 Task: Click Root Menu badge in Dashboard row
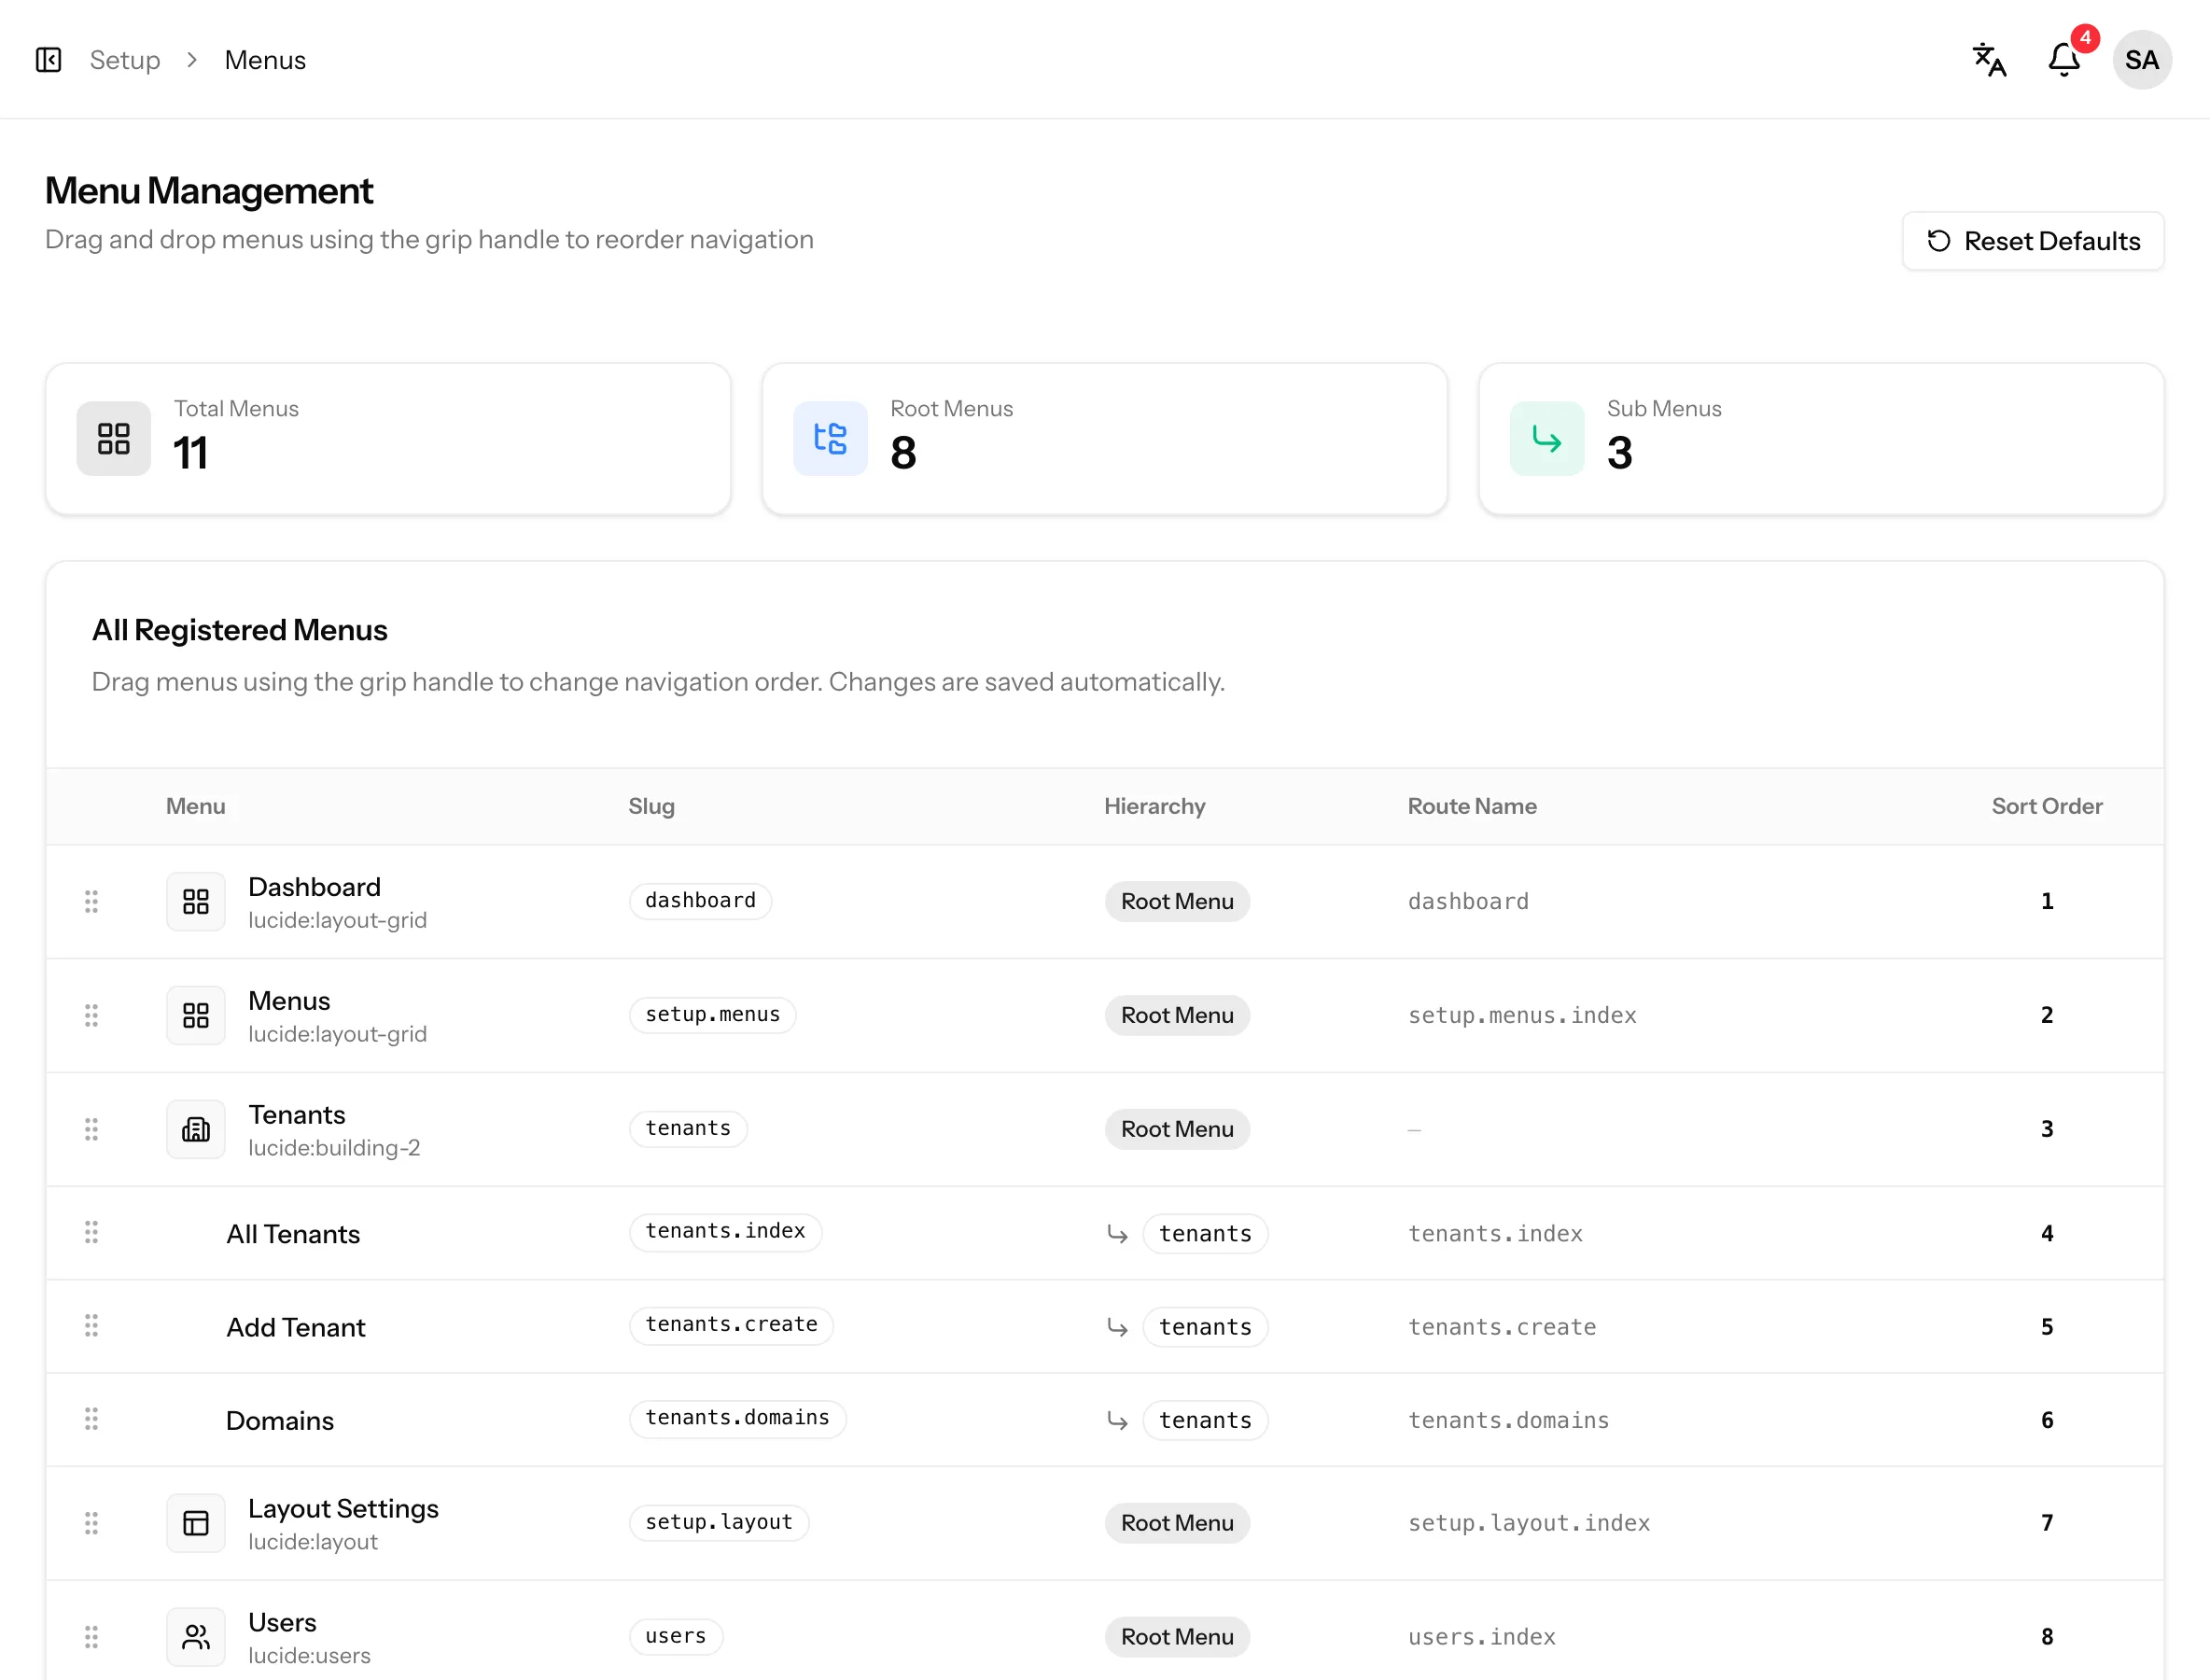1177,901
